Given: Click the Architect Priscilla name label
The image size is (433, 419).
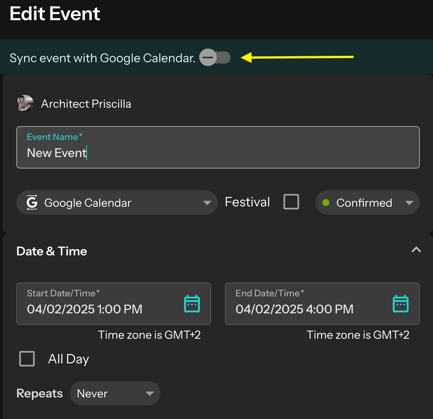Looking at the screenshot, I should (x=86, y=104).
